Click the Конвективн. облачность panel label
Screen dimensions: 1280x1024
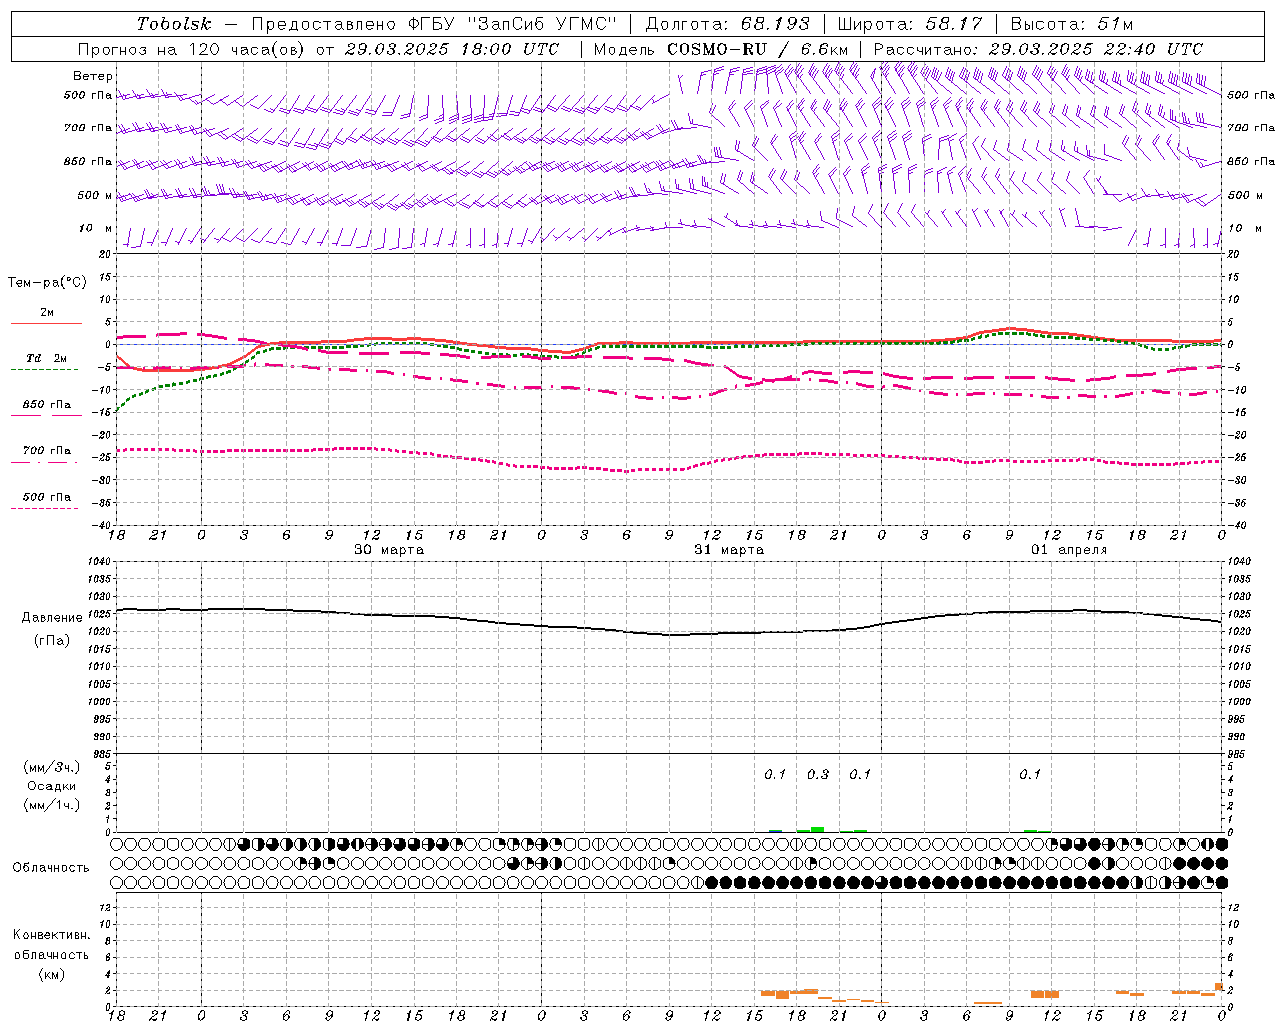[51, 945]
